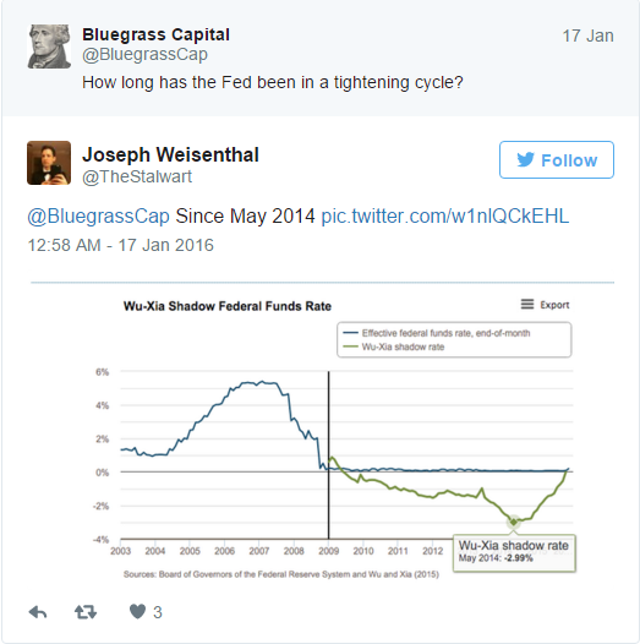640x644 pixels.
Task: Open Bluegrass Capital profile avatar
Action: click(x=49, y=46)
